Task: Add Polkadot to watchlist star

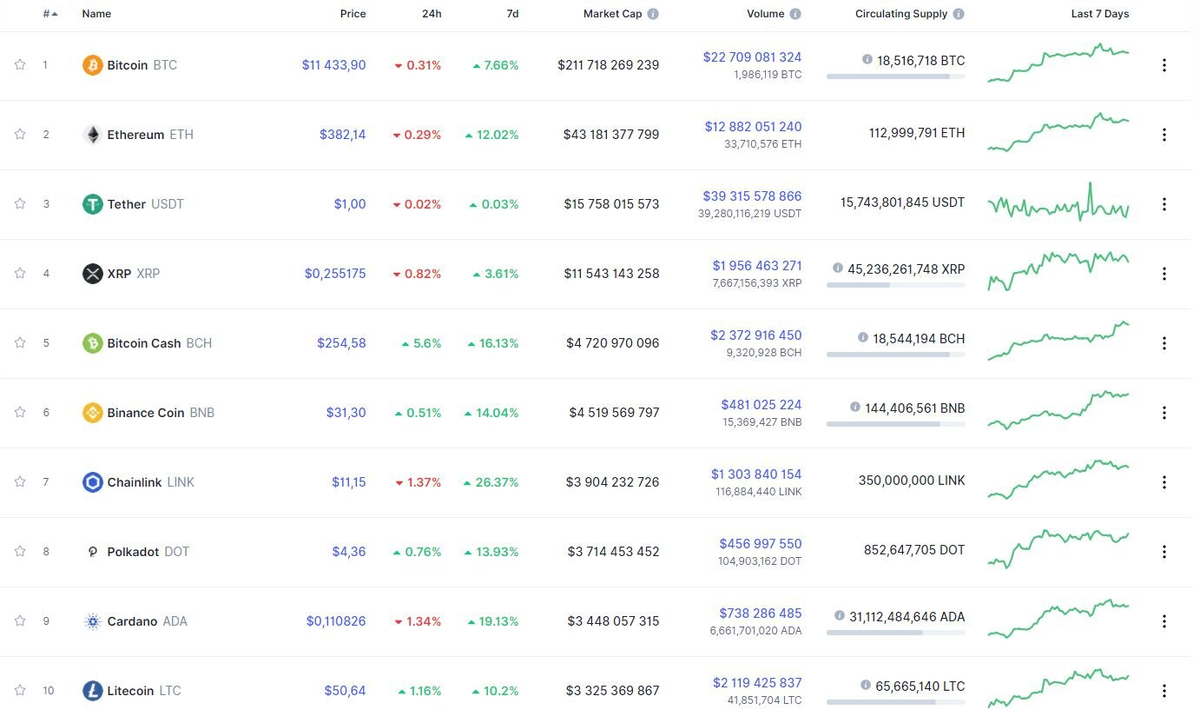Action: (20, 551)
